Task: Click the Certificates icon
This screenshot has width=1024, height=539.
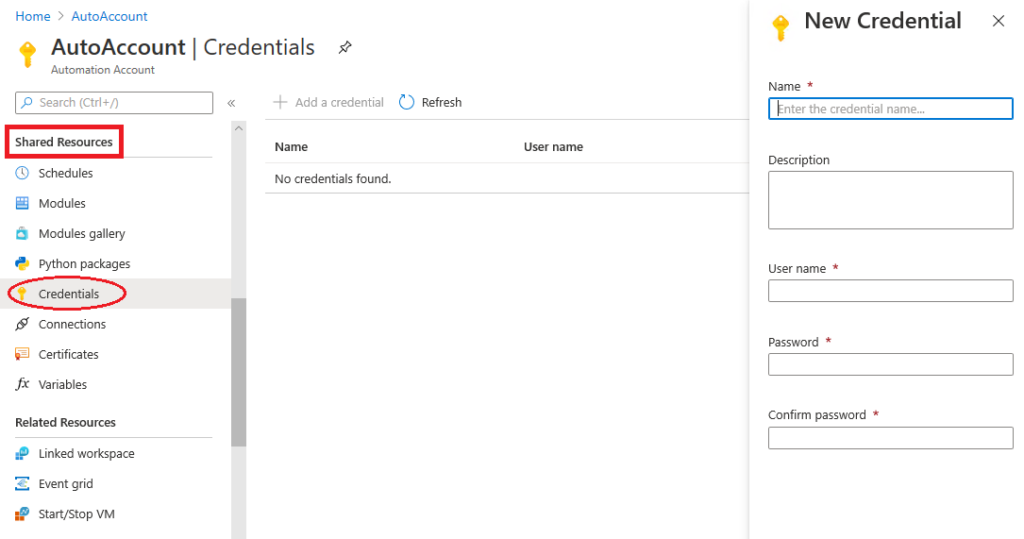Action: 22,354
